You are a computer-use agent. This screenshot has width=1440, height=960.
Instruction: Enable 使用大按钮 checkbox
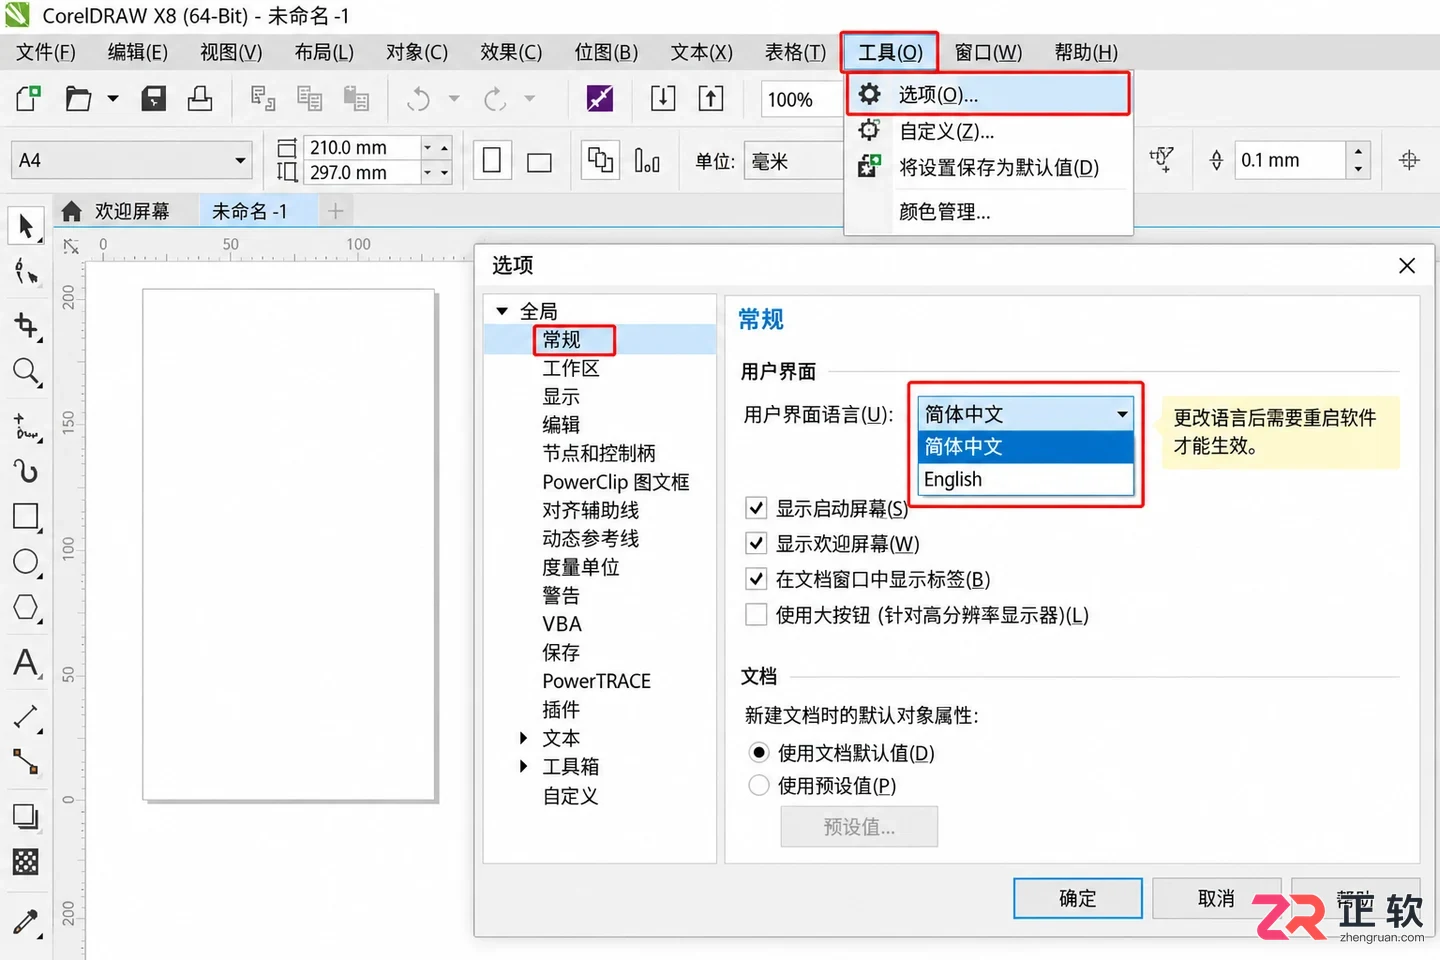(x=756, y=614)
